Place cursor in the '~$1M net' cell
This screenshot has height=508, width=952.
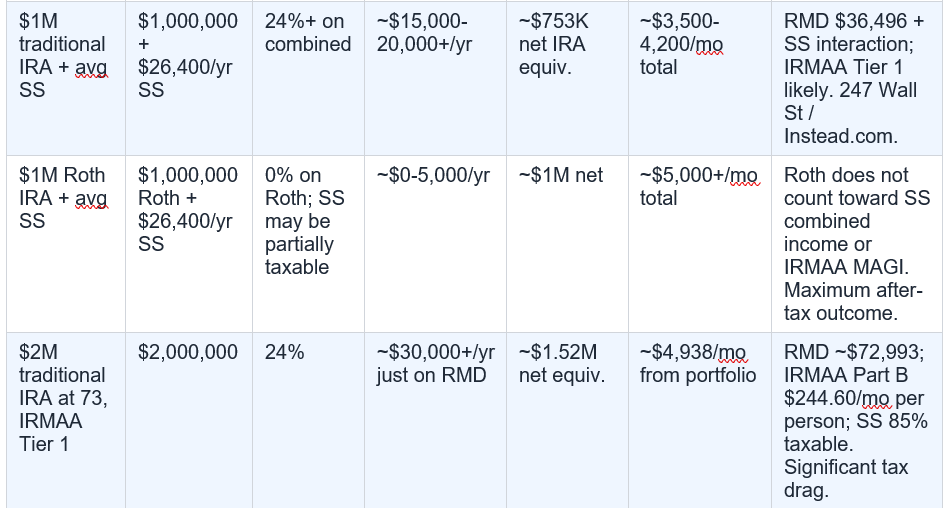[x=567, y=244]
